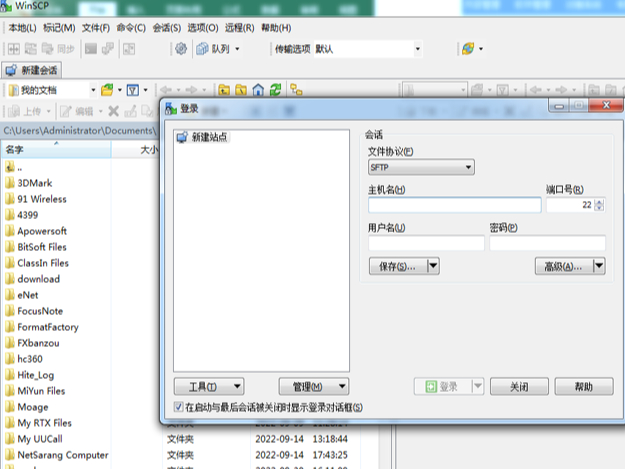Viewport: 625px width, 469px height.
Task: Expand the queue (队列) dropdown arrow
Action: click(x=237, y=49)
